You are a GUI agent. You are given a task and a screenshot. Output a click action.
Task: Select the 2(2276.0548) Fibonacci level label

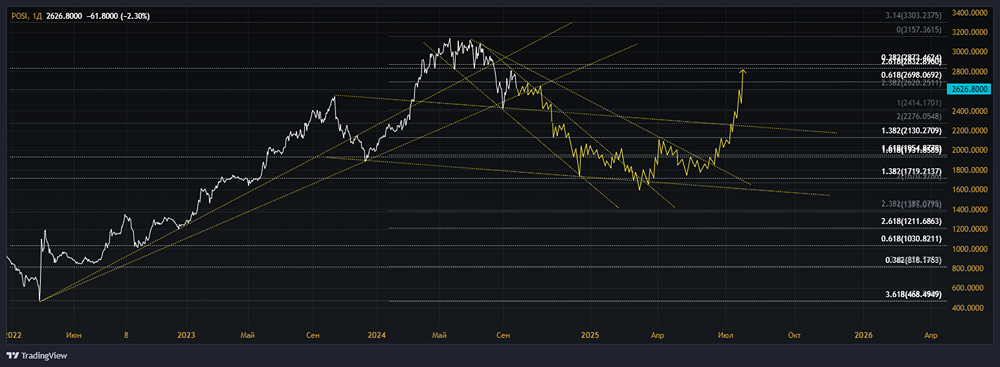pyautogui.click(x=920, y=116)
